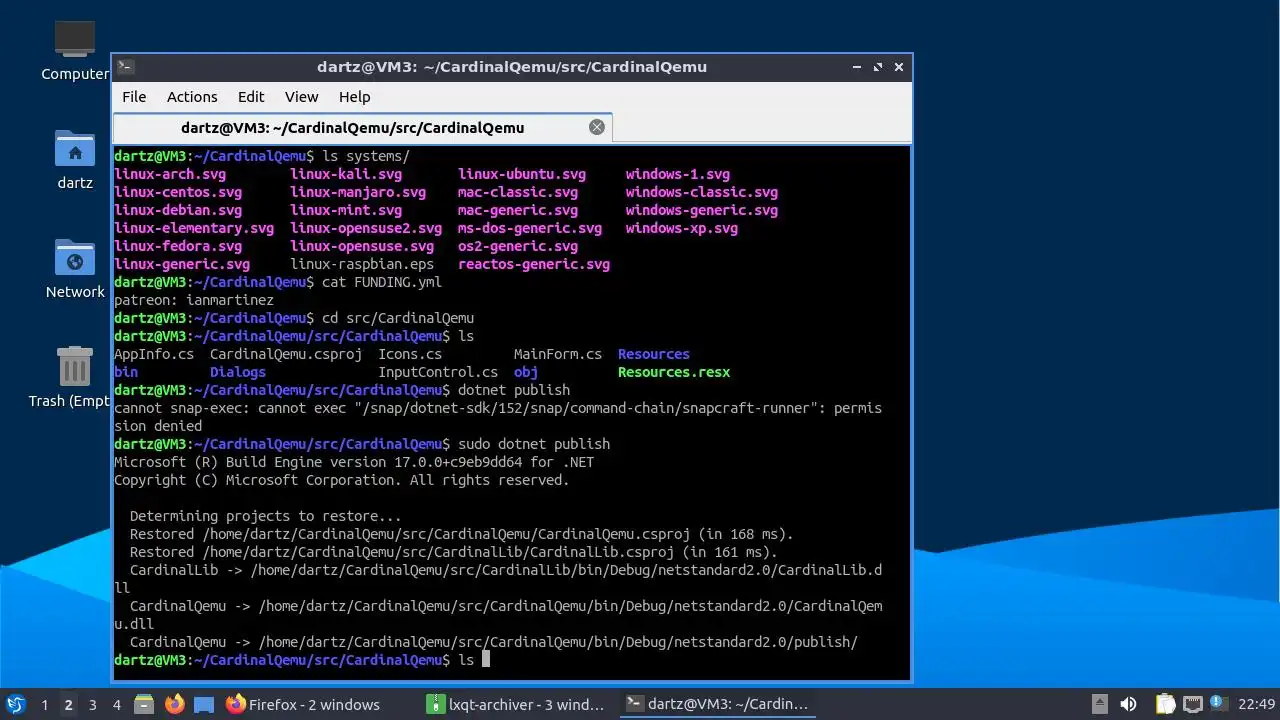Click the 'patreon: ianmartinez' output line
This screenshot has height=720, width=1280.
tap(194, 300)
